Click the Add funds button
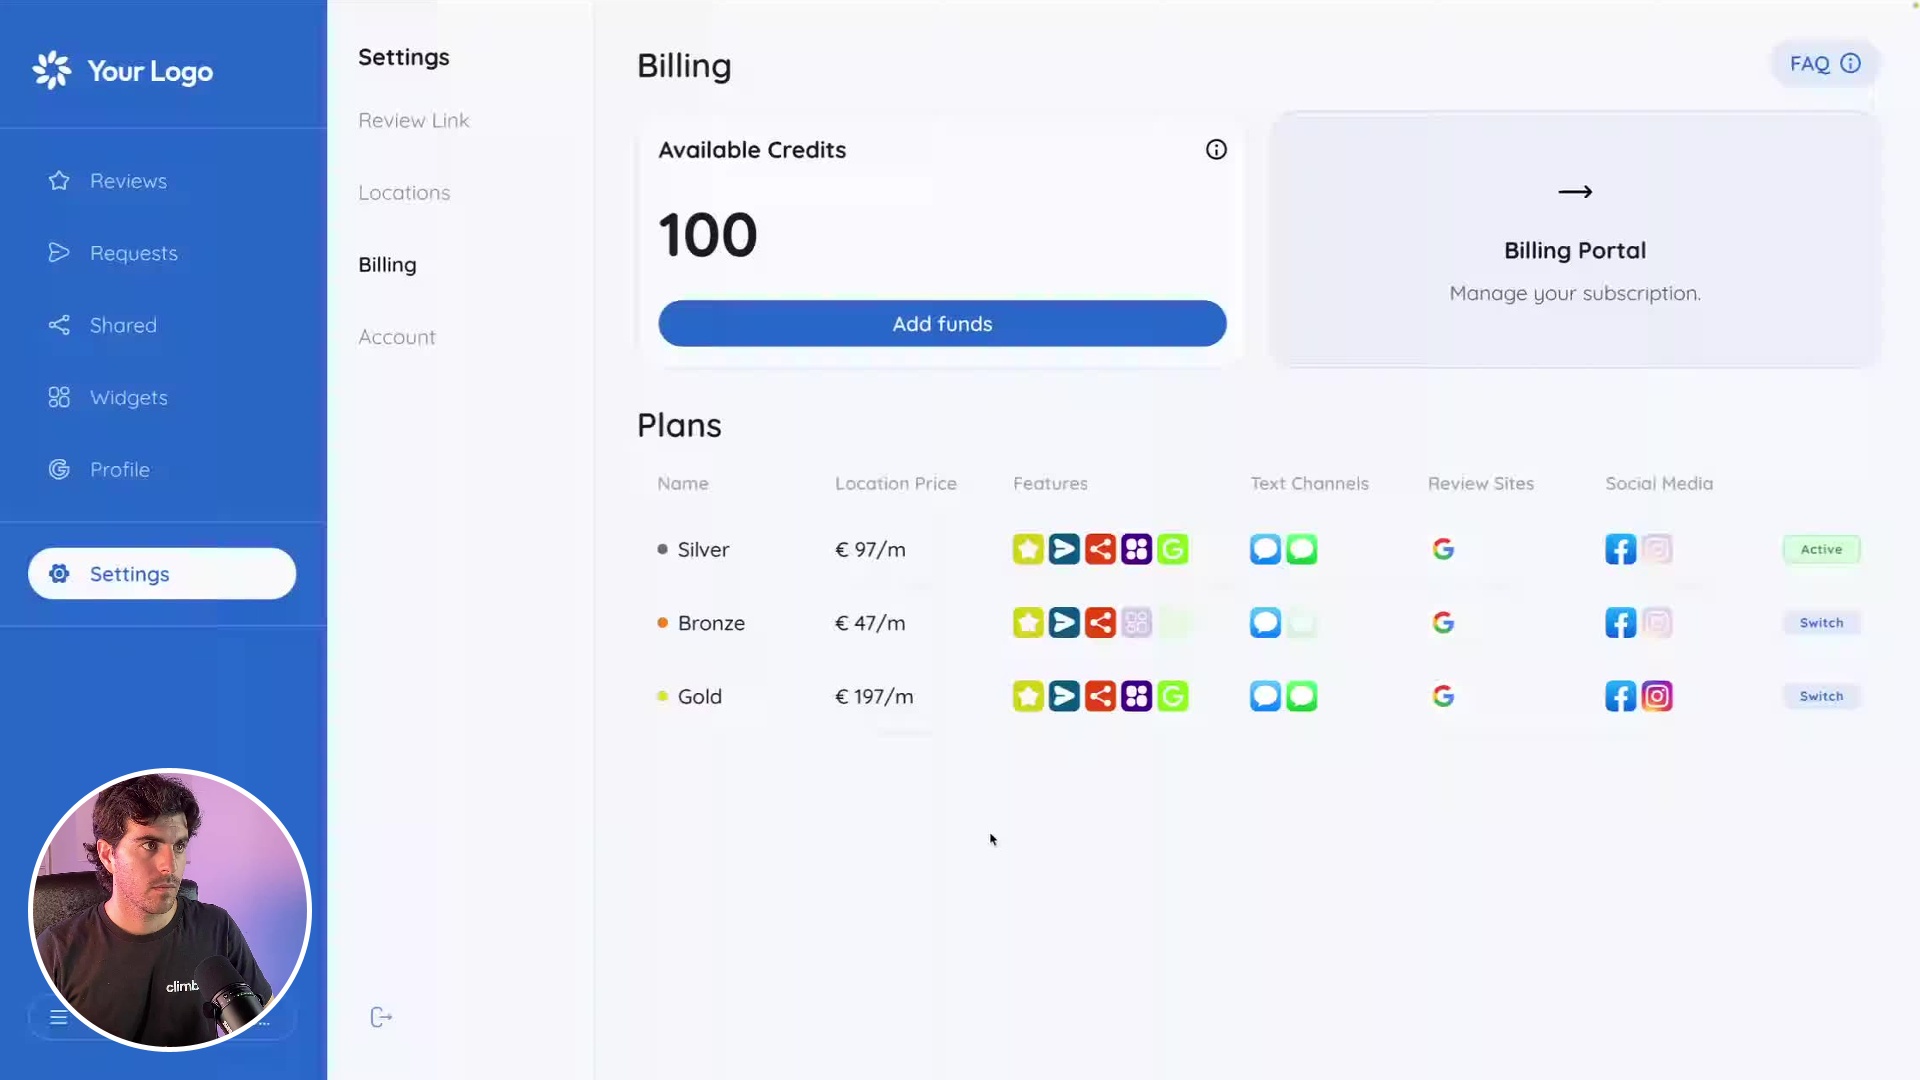 pos(942,324)
